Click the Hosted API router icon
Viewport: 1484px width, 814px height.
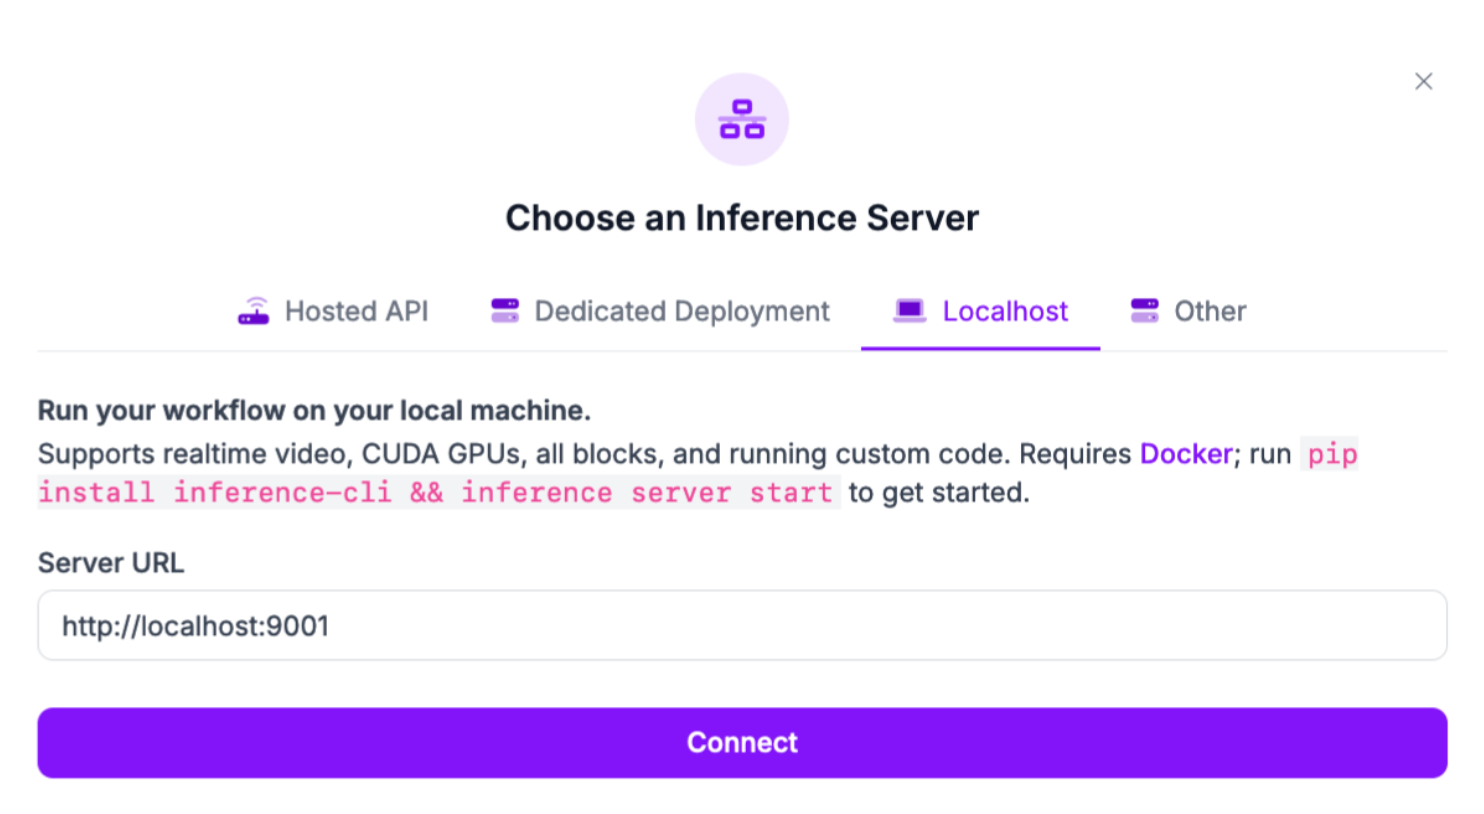(253, 311)
